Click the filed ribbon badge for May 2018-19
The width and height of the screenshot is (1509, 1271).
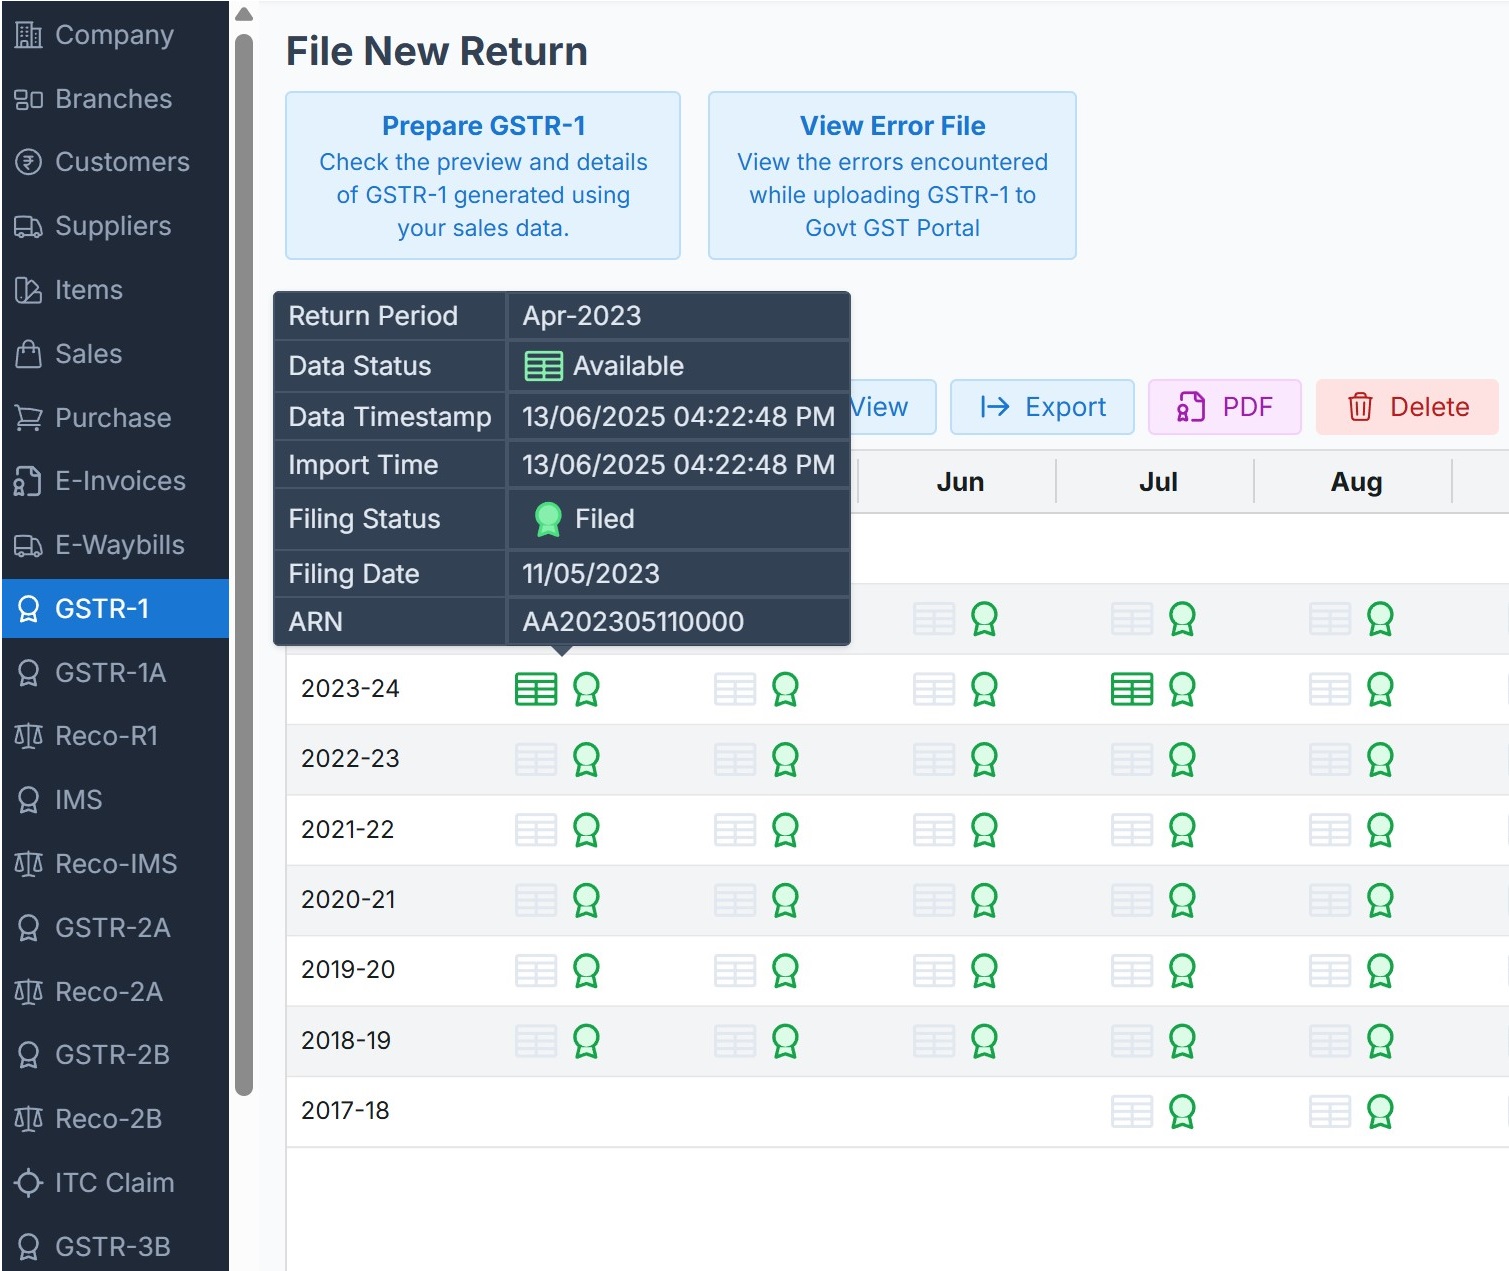click(x=785, y=1041)
